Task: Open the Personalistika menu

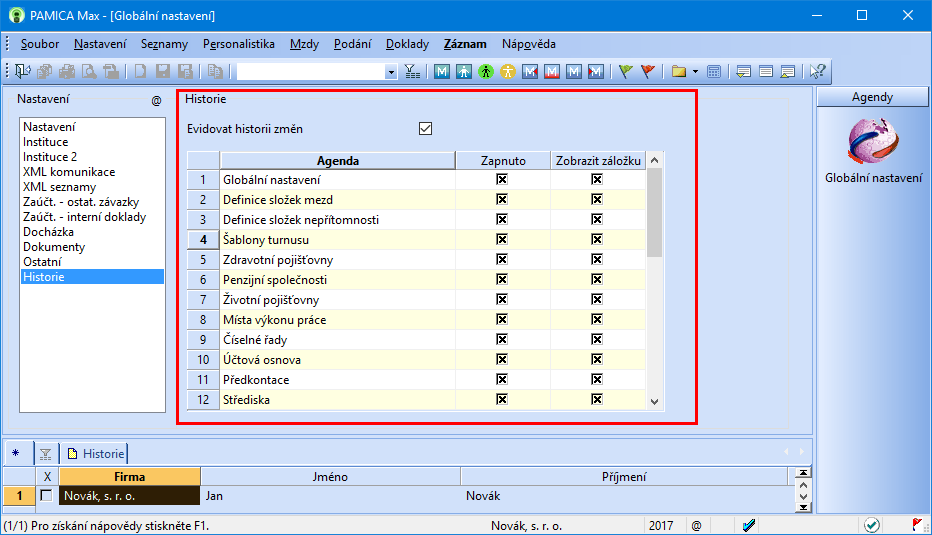Action: (x=239, y=44)
